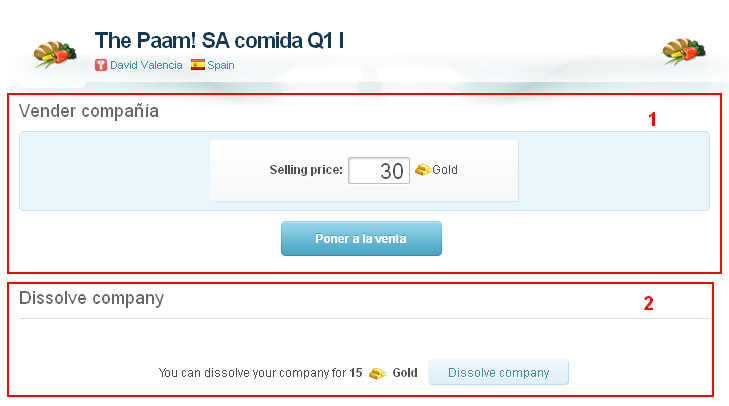Viewport: 729px width, 406px height.
Task: Click the "Gold" text beside the price field
Action: point(445,170)
